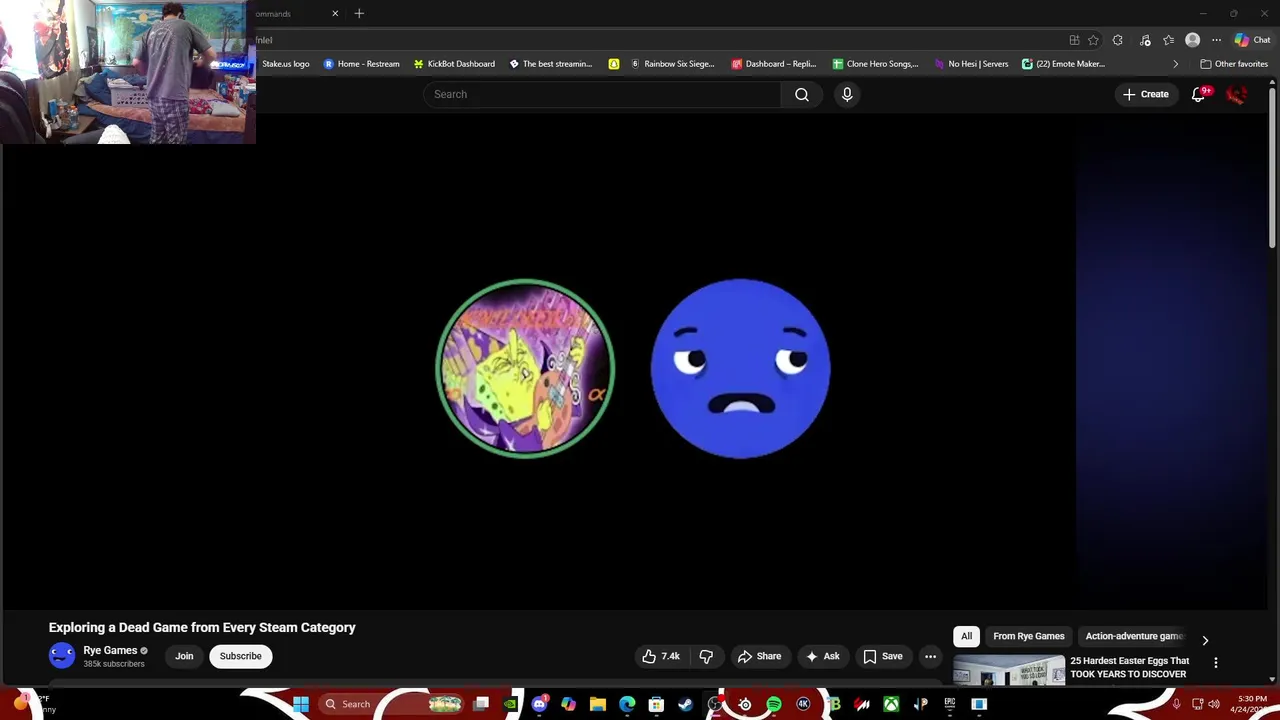
Task: Open Discord from the taskbar
Action: pos(541,704)
